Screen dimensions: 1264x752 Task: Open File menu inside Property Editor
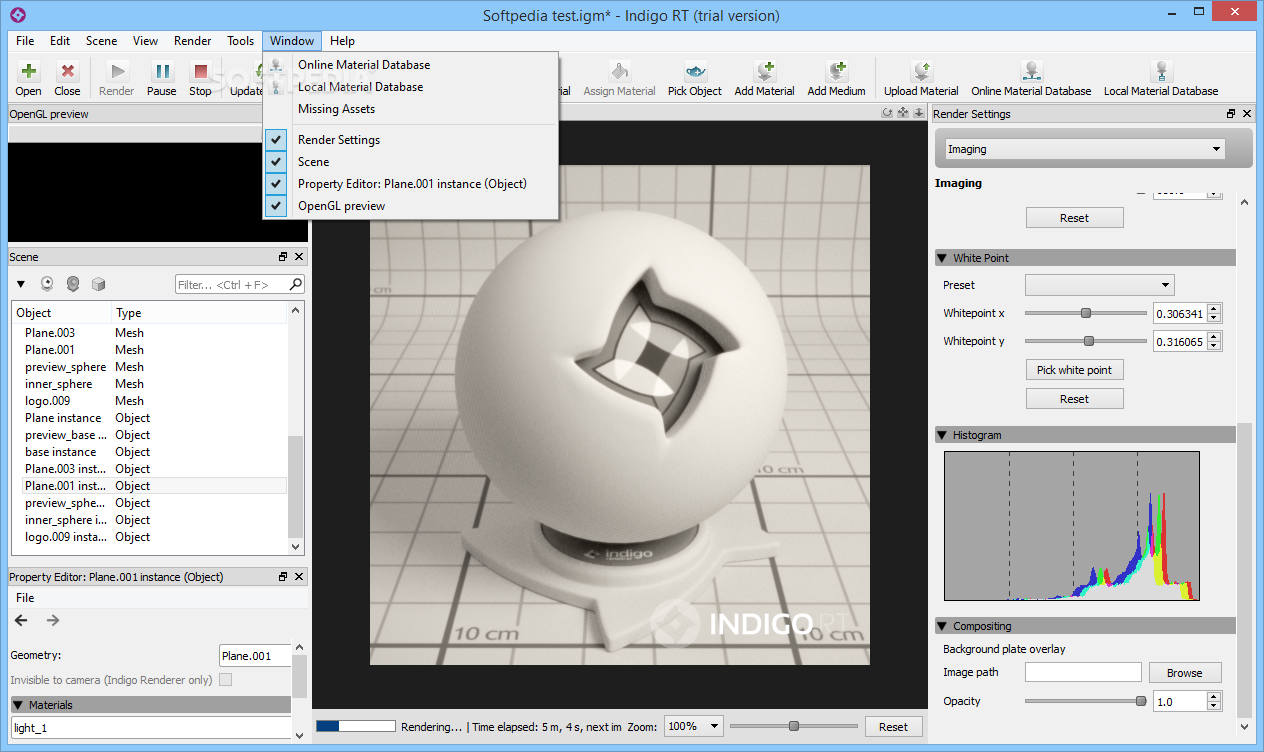[x=25, y=598]
